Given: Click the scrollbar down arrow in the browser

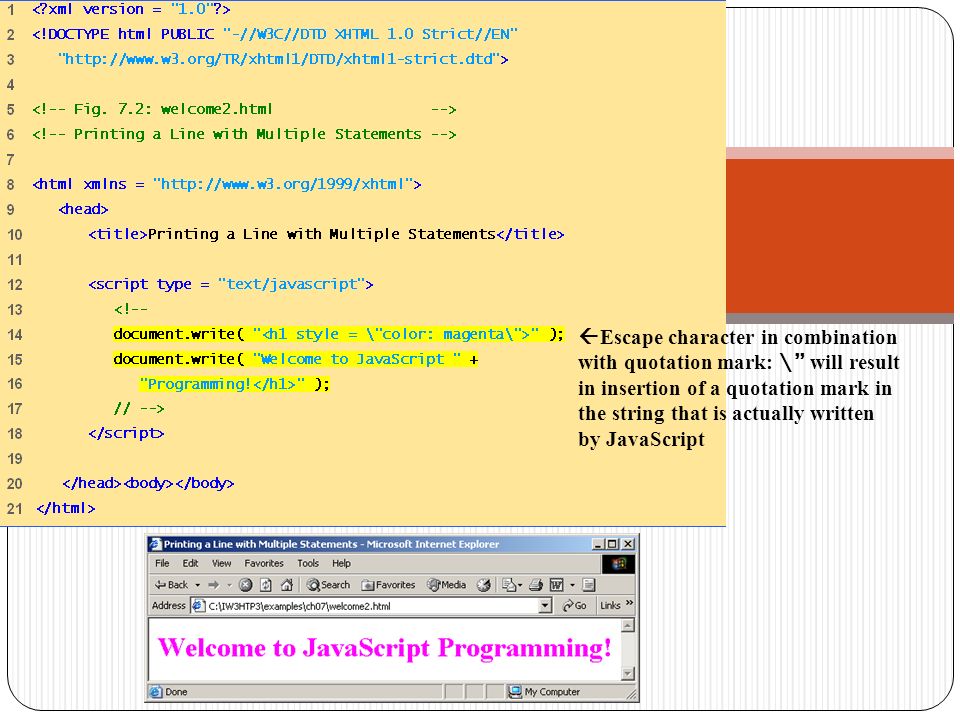Looking at the screenshot, I should point(628,673).
